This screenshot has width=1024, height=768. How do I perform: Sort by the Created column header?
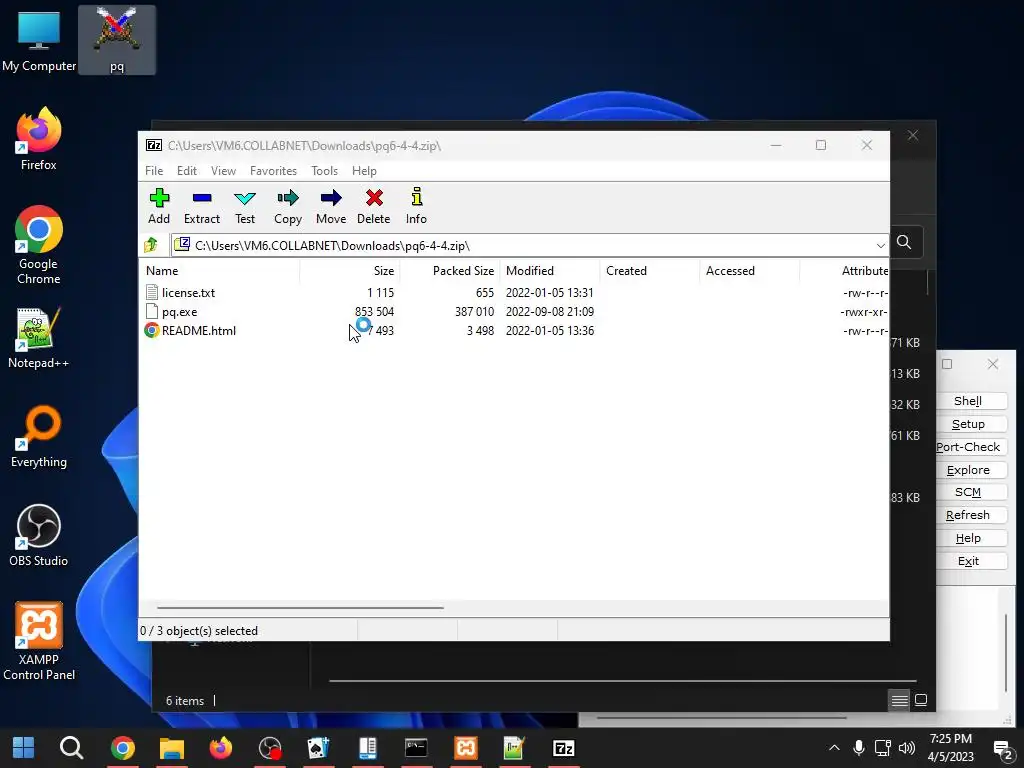[x=650, y=270]
